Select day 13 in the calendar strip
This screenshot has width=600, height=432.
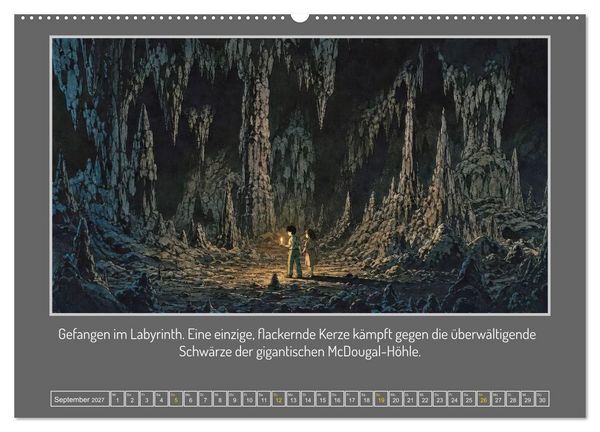click(x=293, y=399)
